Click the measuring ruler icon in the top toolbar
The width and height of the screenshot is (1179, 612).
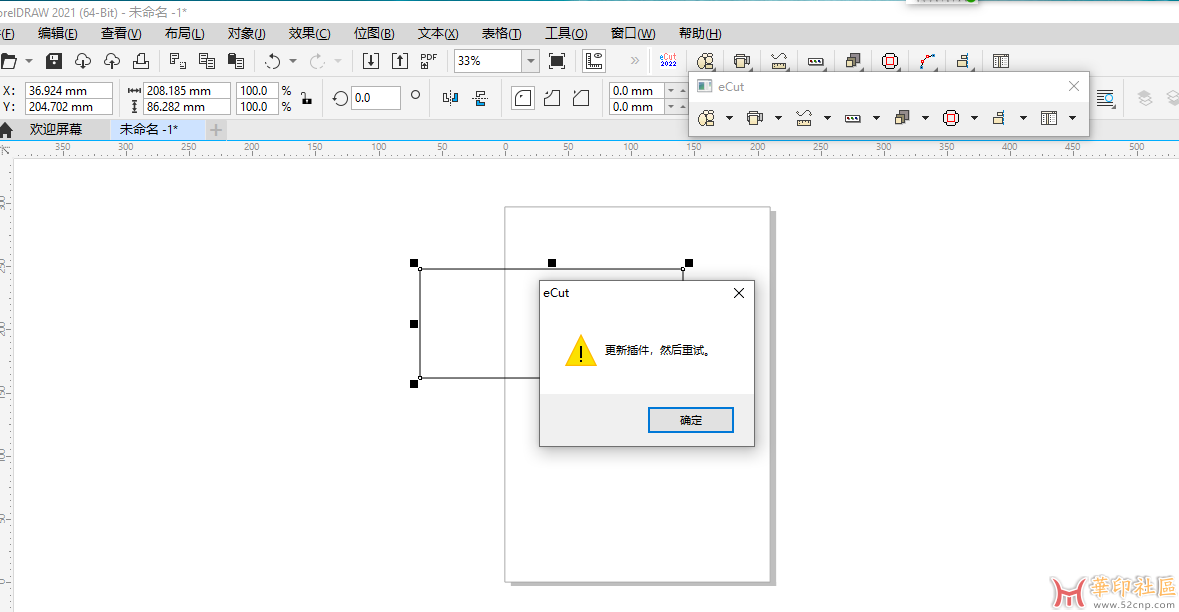click(x=779, y=61)
